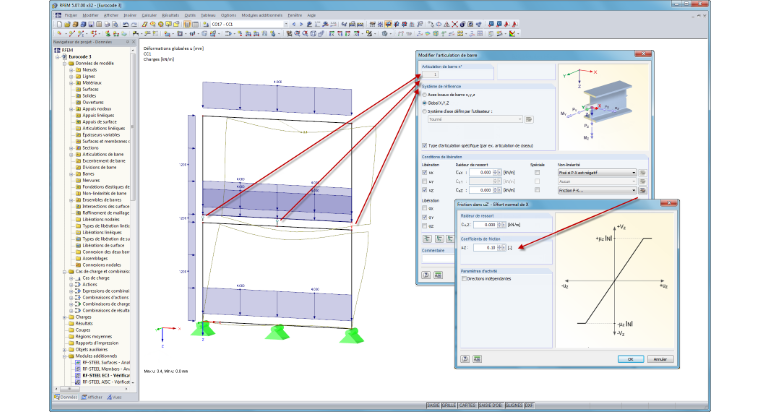This screenshot has height=412, width=760.
Task: Open the Modules additionnels menu
Action: (x=262, y=16)
